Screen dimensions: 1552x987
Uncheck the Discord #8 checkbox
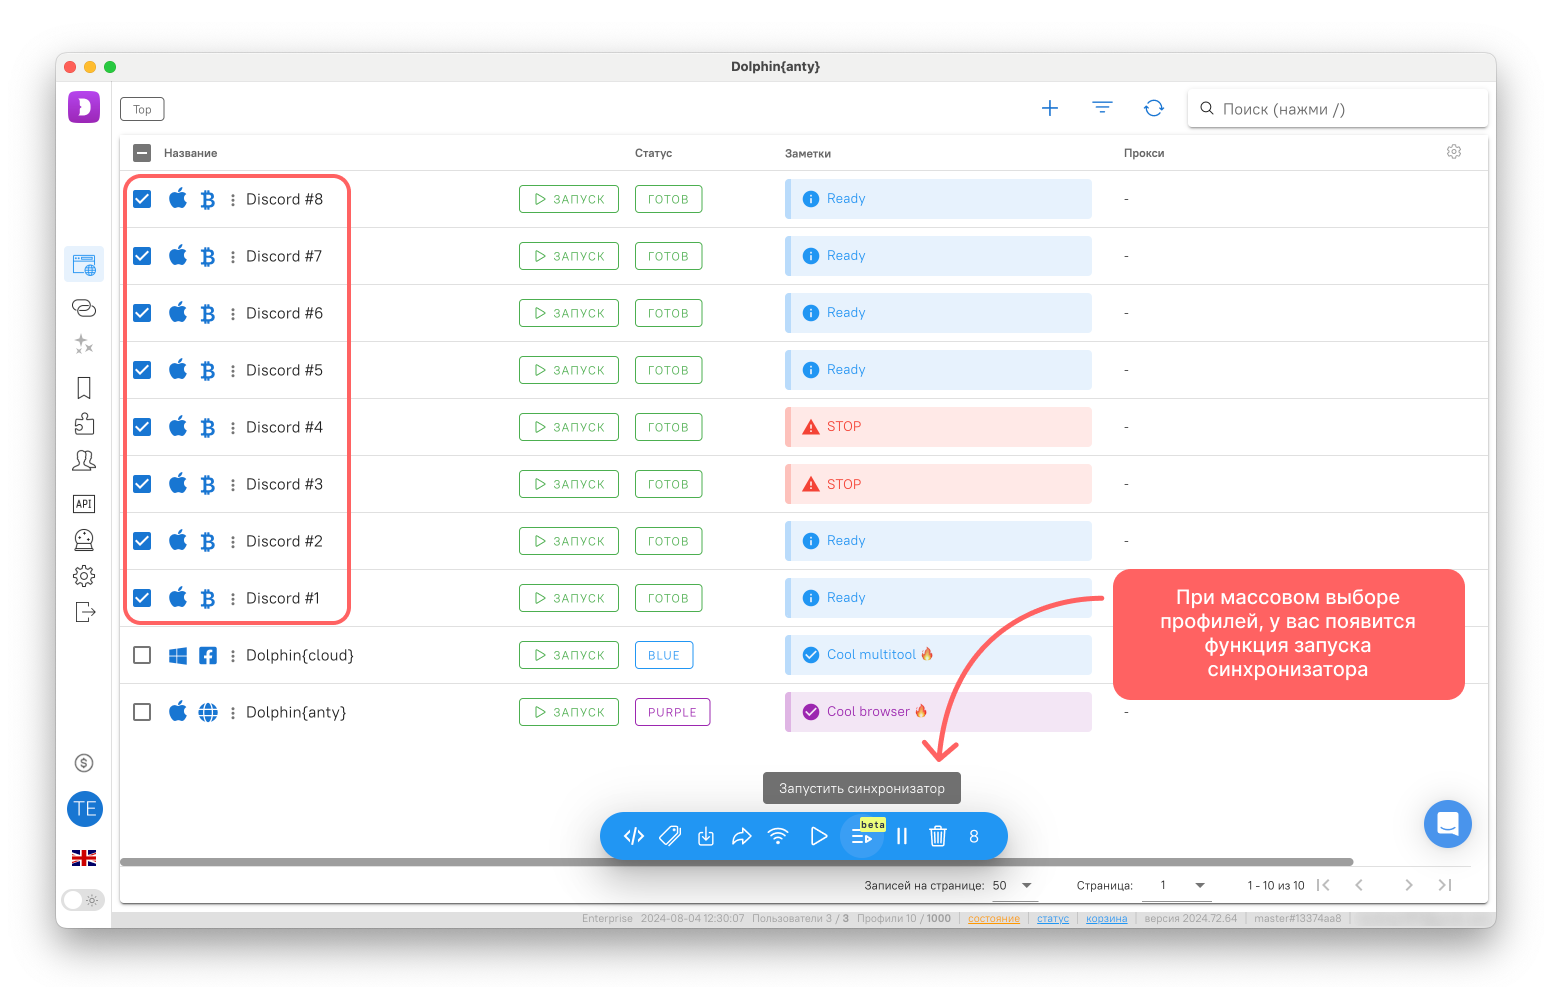coord(142,199)
